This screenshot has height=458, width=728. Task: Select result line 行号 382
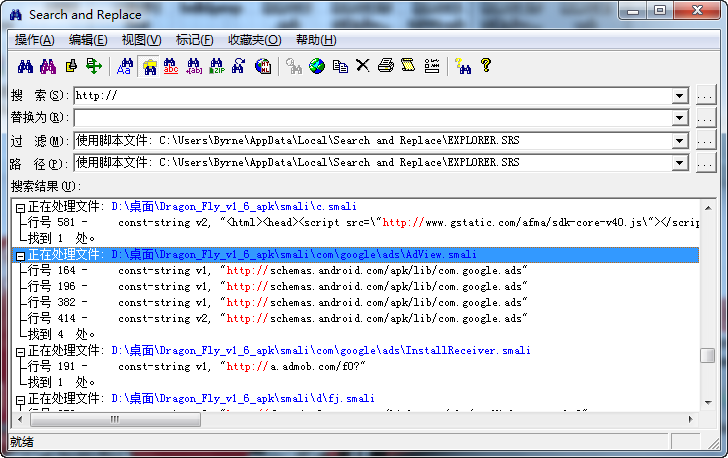click(278, 302)
